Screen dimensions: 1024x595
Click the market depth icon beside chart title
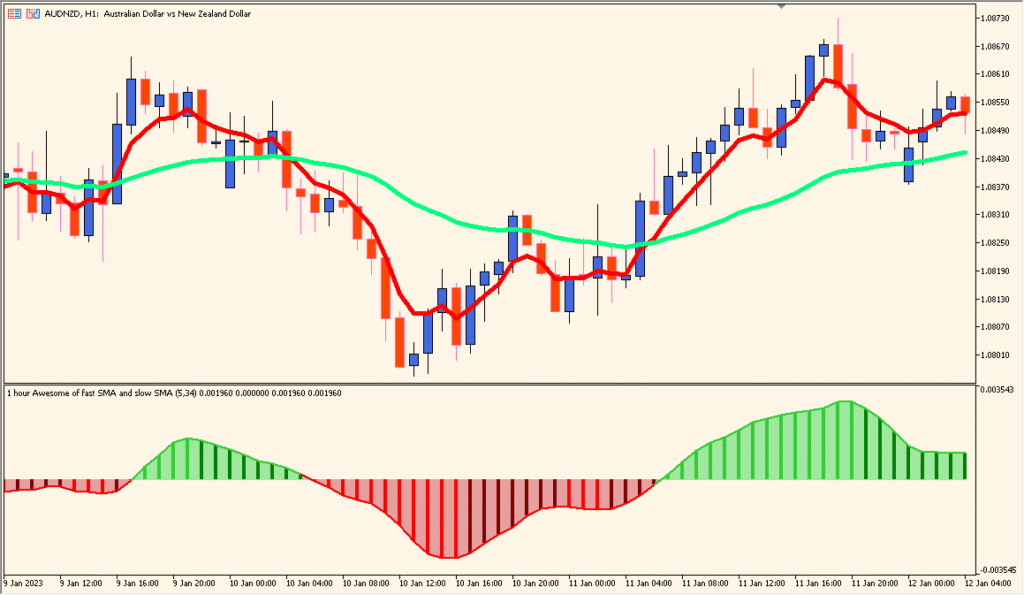(15, 14)
